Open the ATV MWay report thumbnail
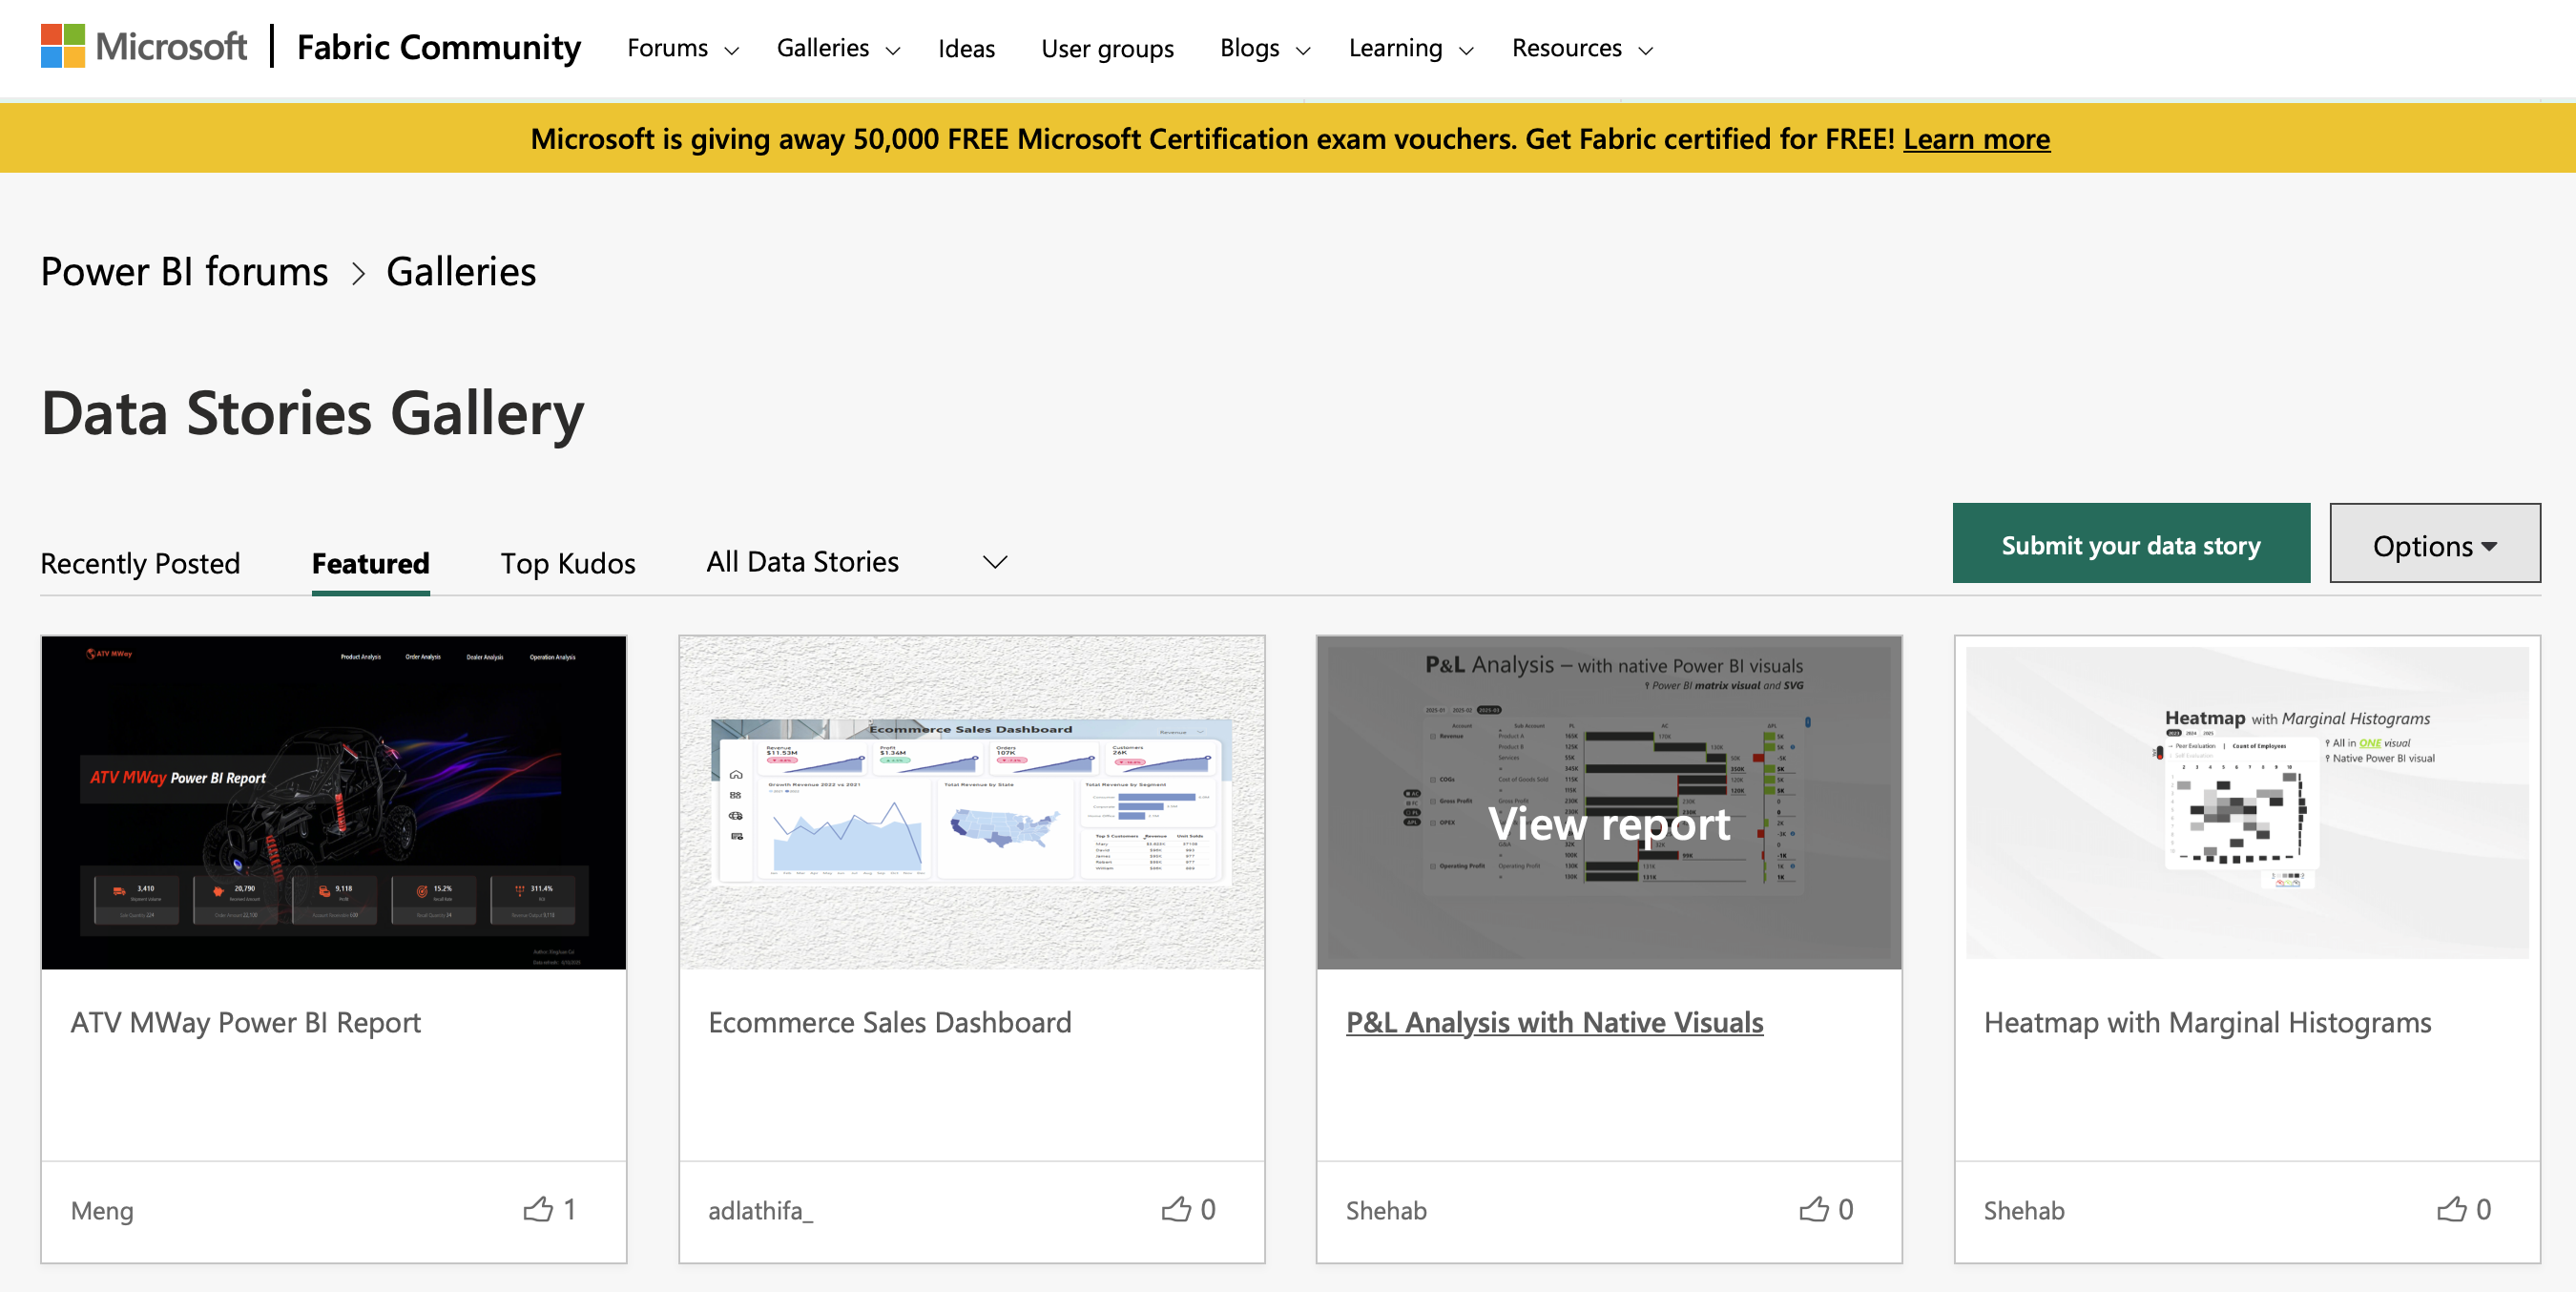Viewport: 2576px width, 1292px height. pos(334,802)
